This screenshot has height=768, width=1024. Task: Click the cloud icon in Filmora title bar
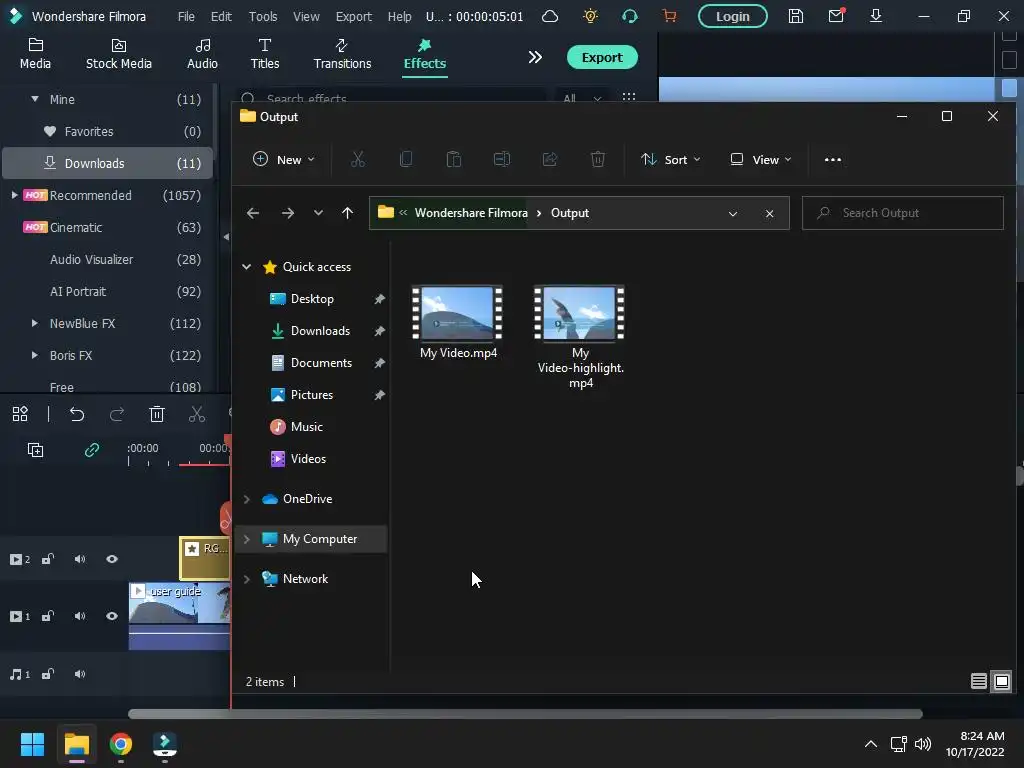pos(550,16)
